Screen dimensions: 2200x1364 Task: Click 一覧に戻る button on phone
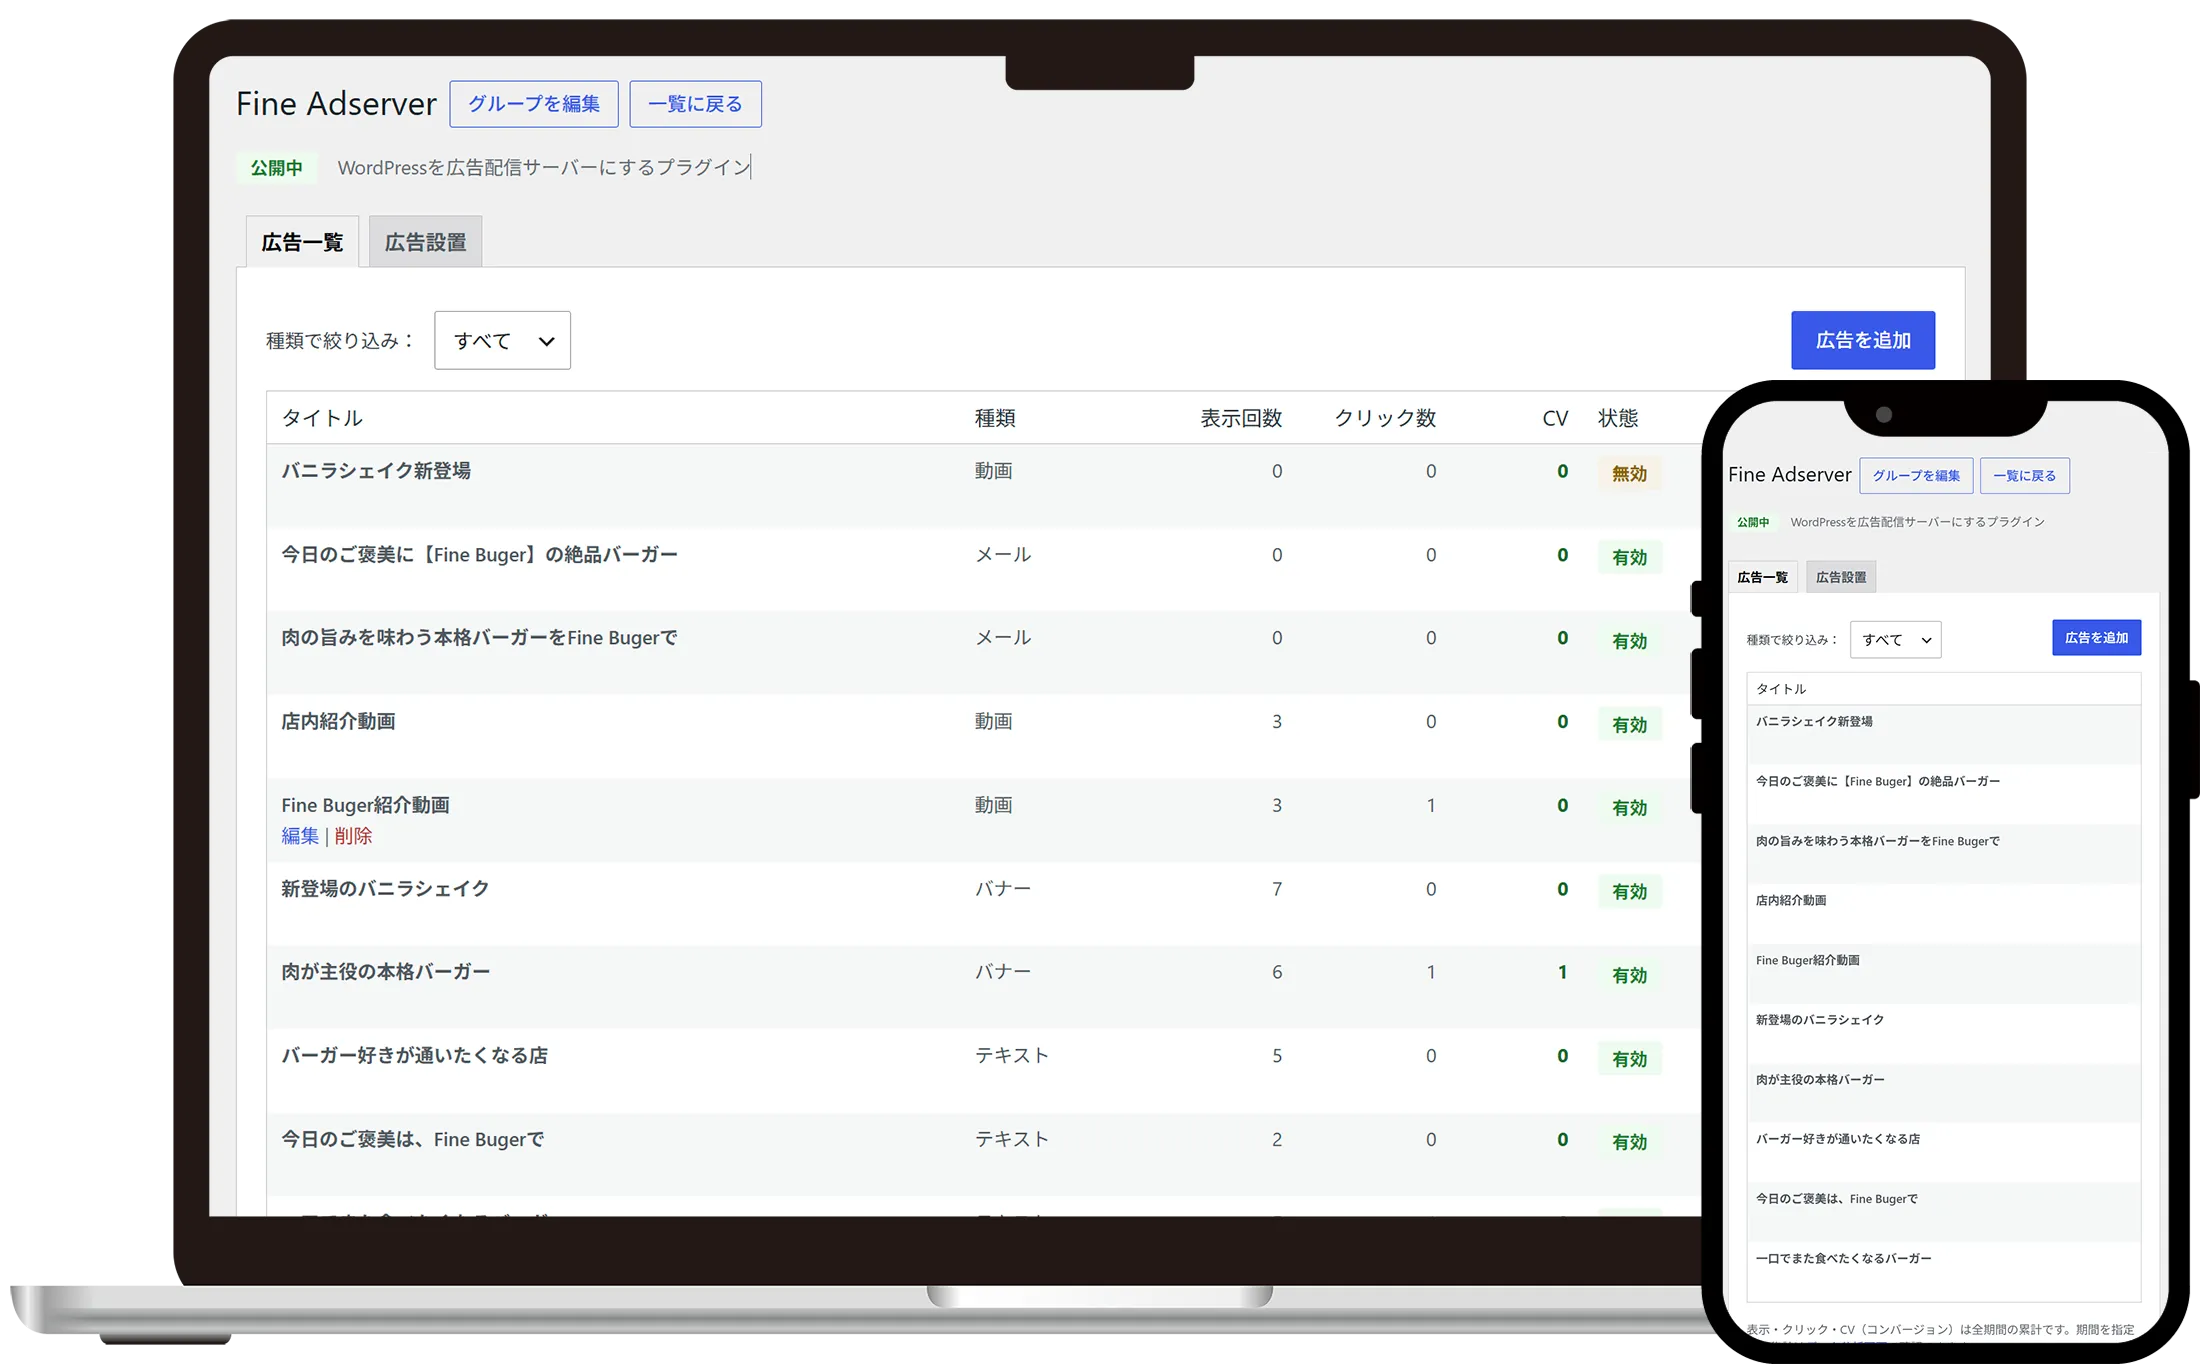pos(2024,476)
